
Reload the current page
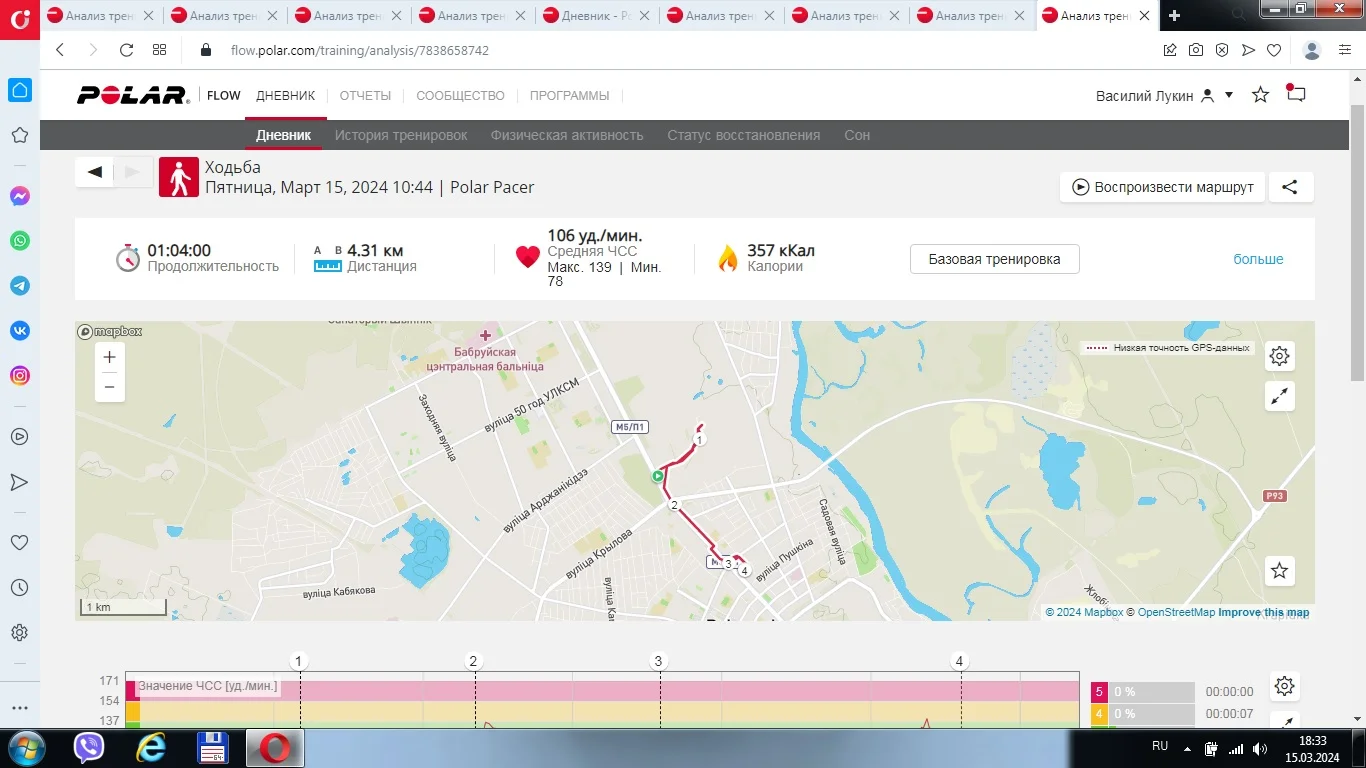(126, 50)
